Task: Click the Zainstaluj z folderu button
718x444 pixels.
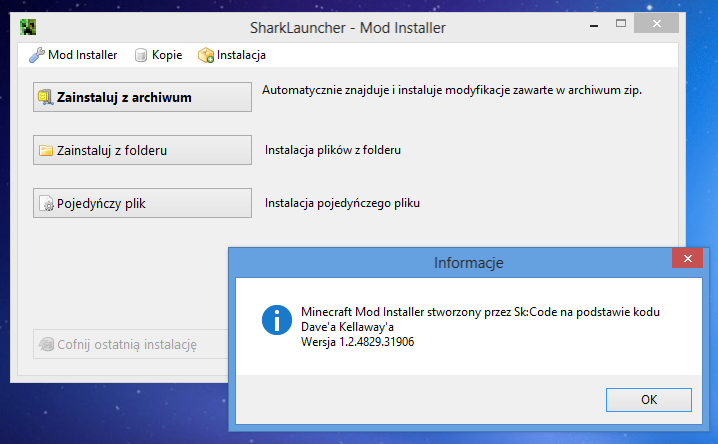Action: (142, 150)
